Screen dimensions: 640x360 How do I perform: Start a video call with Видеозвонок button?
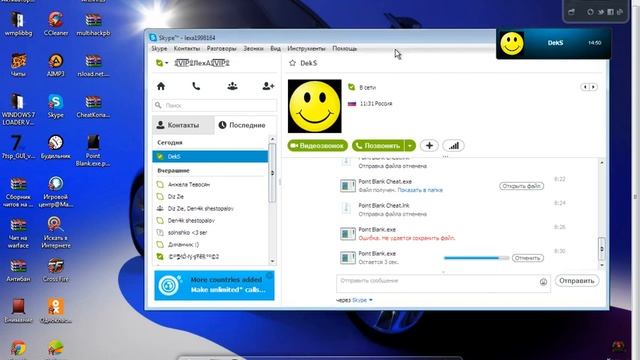click(x=318, y=146)
